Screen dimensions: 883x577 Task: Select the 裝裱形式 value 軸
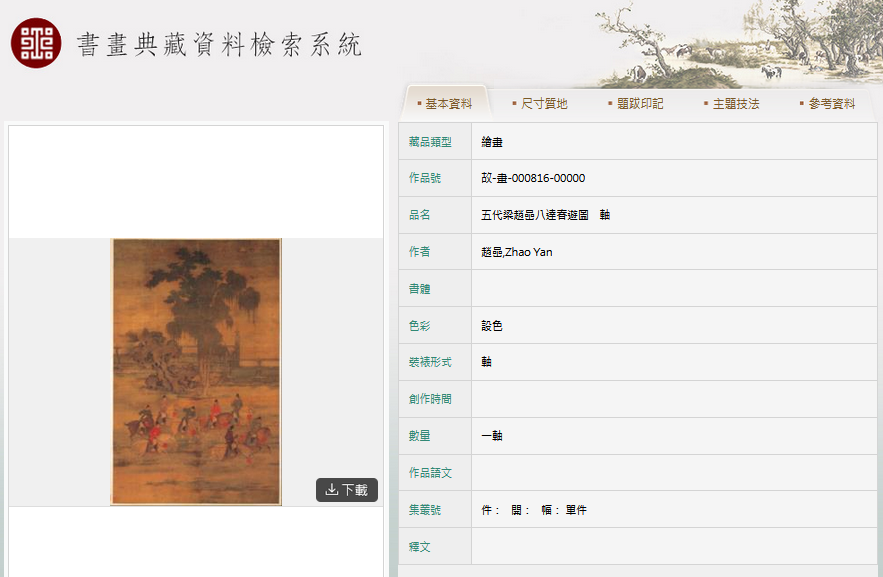pyautogui.click(x=487, y=361)
